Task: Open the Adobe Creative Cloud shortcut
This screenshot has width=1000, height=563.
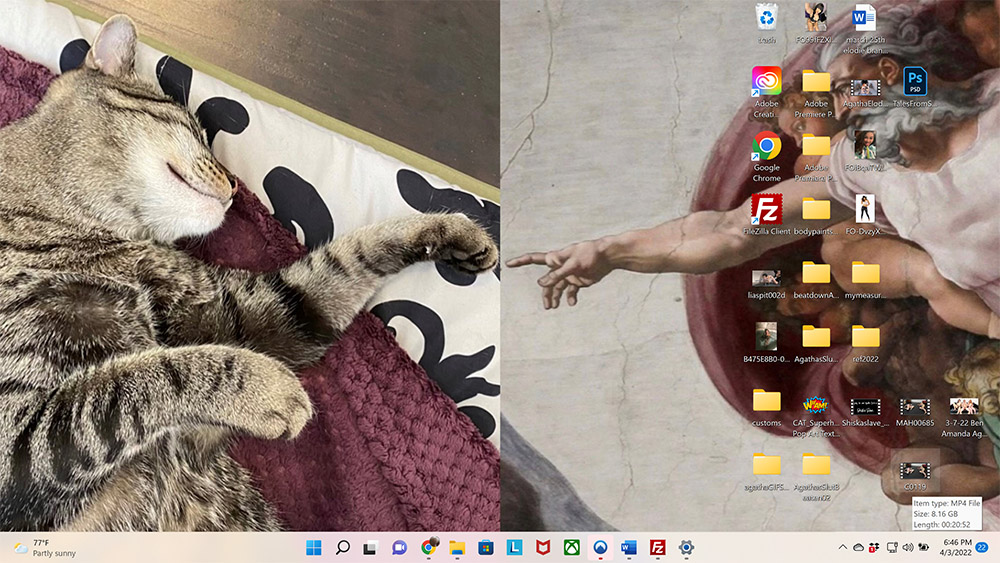Action: (767, 82)
